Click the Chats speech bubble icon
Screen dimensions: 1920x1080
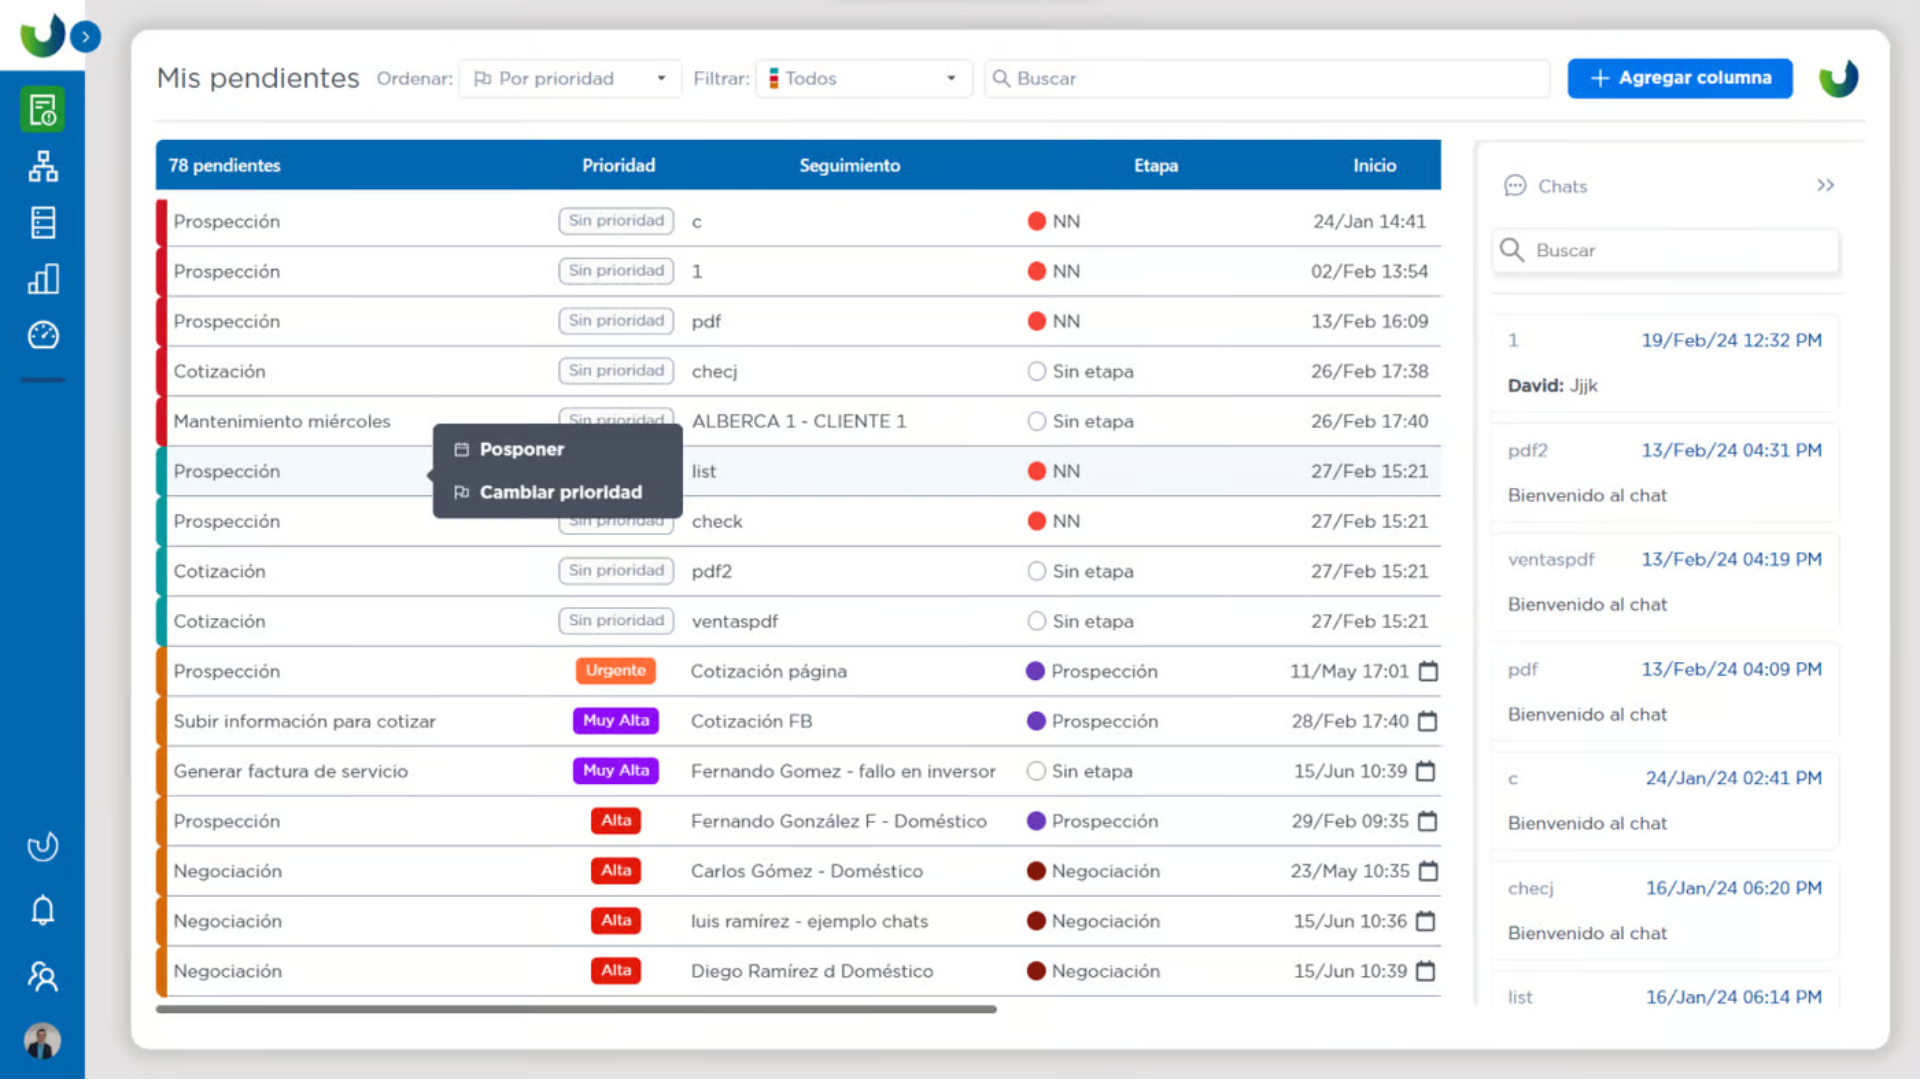click(x=1515, y=186)
